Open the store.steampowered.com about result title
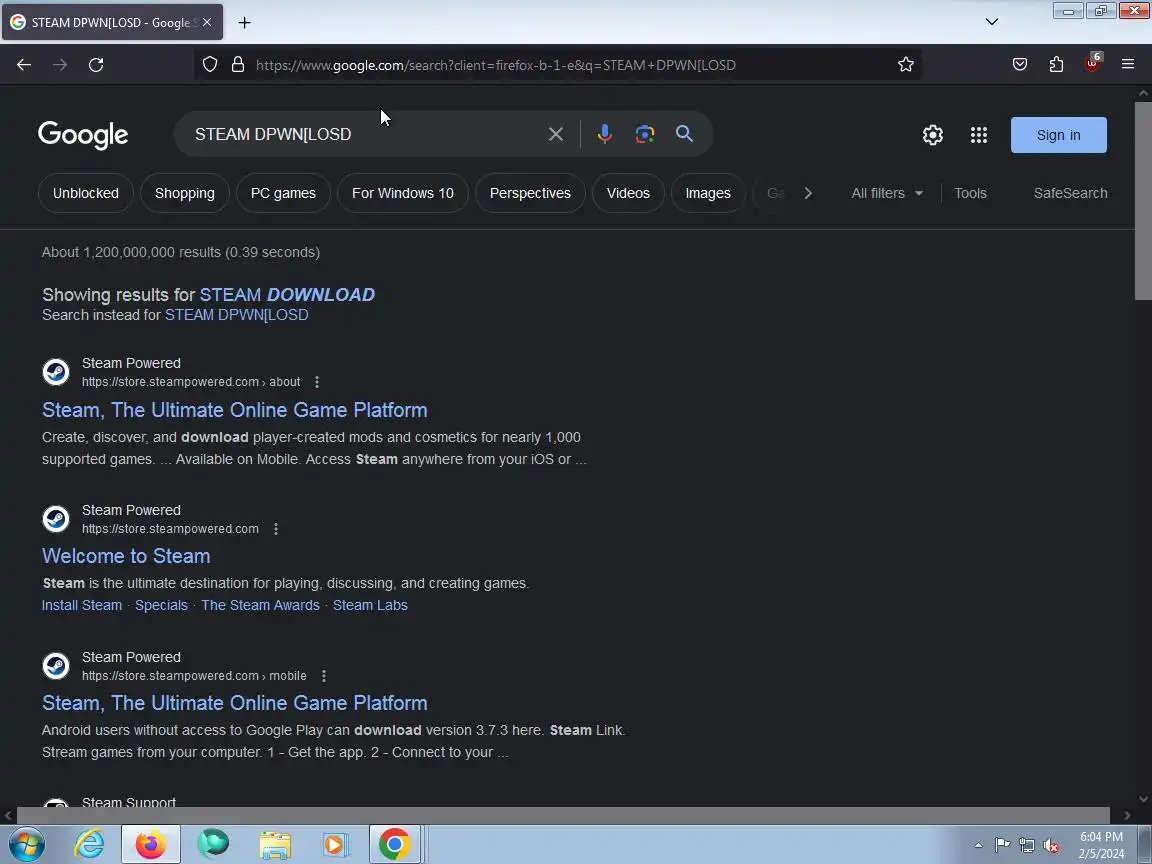The width and height of the screenshot is (1152, 864). click(234, 410)
